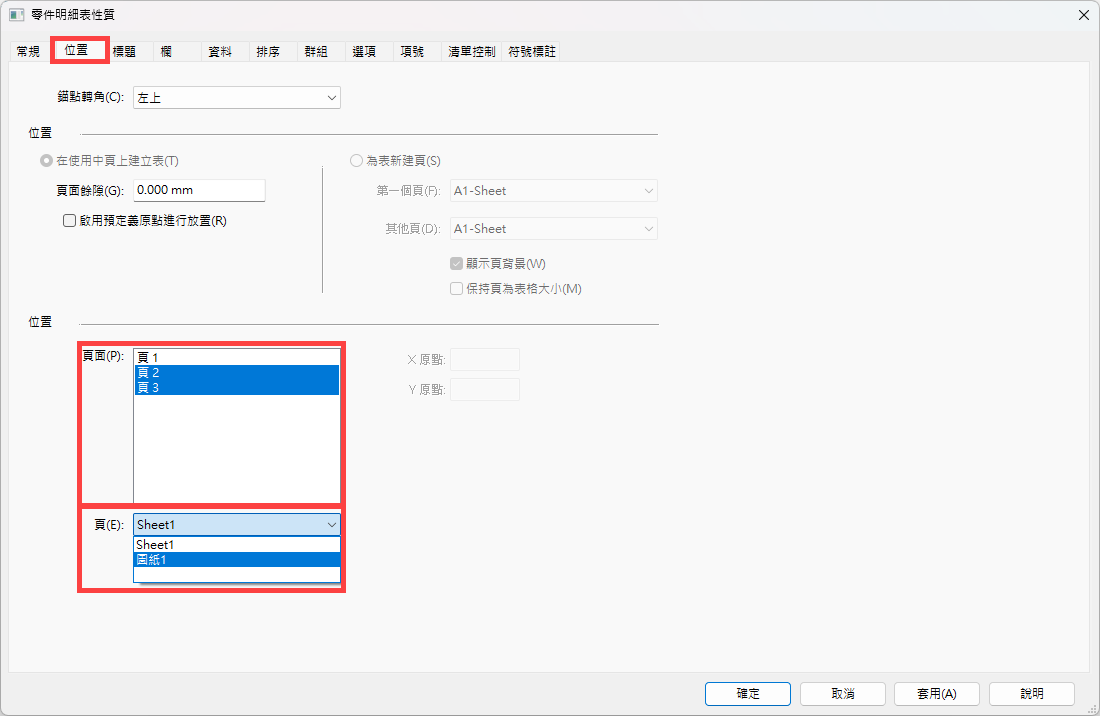Select 頁 2 in the 頁面 list

(x=236, y=372)
